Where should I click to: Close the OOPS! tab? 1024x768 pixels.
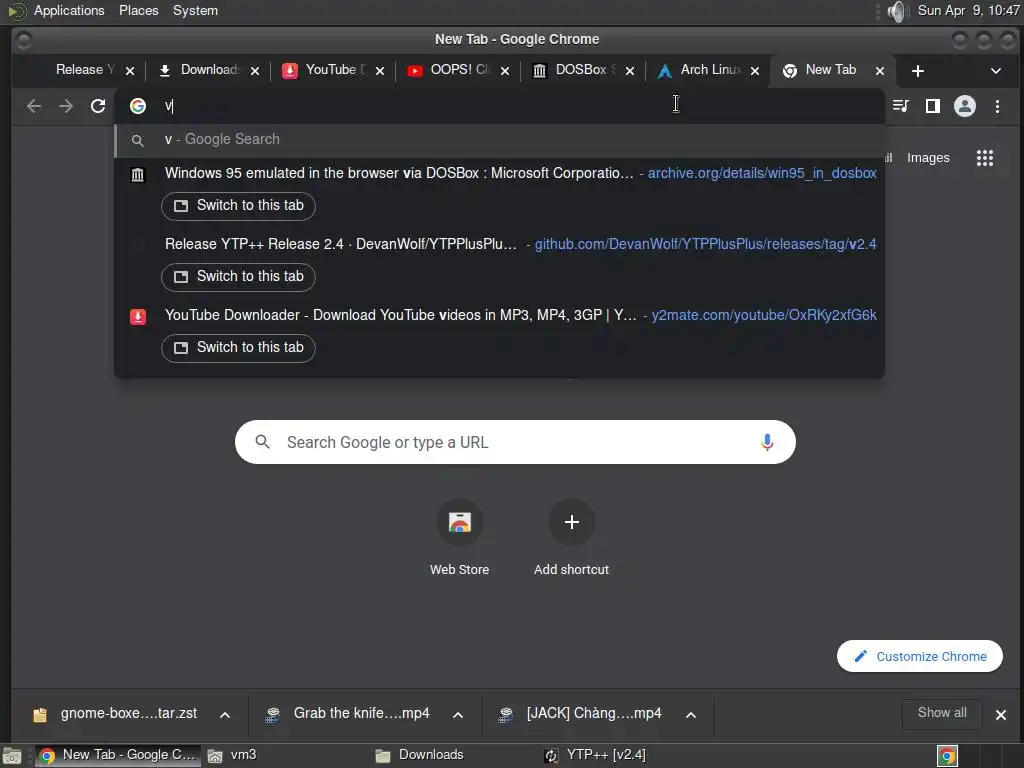[x=505, y=71]
